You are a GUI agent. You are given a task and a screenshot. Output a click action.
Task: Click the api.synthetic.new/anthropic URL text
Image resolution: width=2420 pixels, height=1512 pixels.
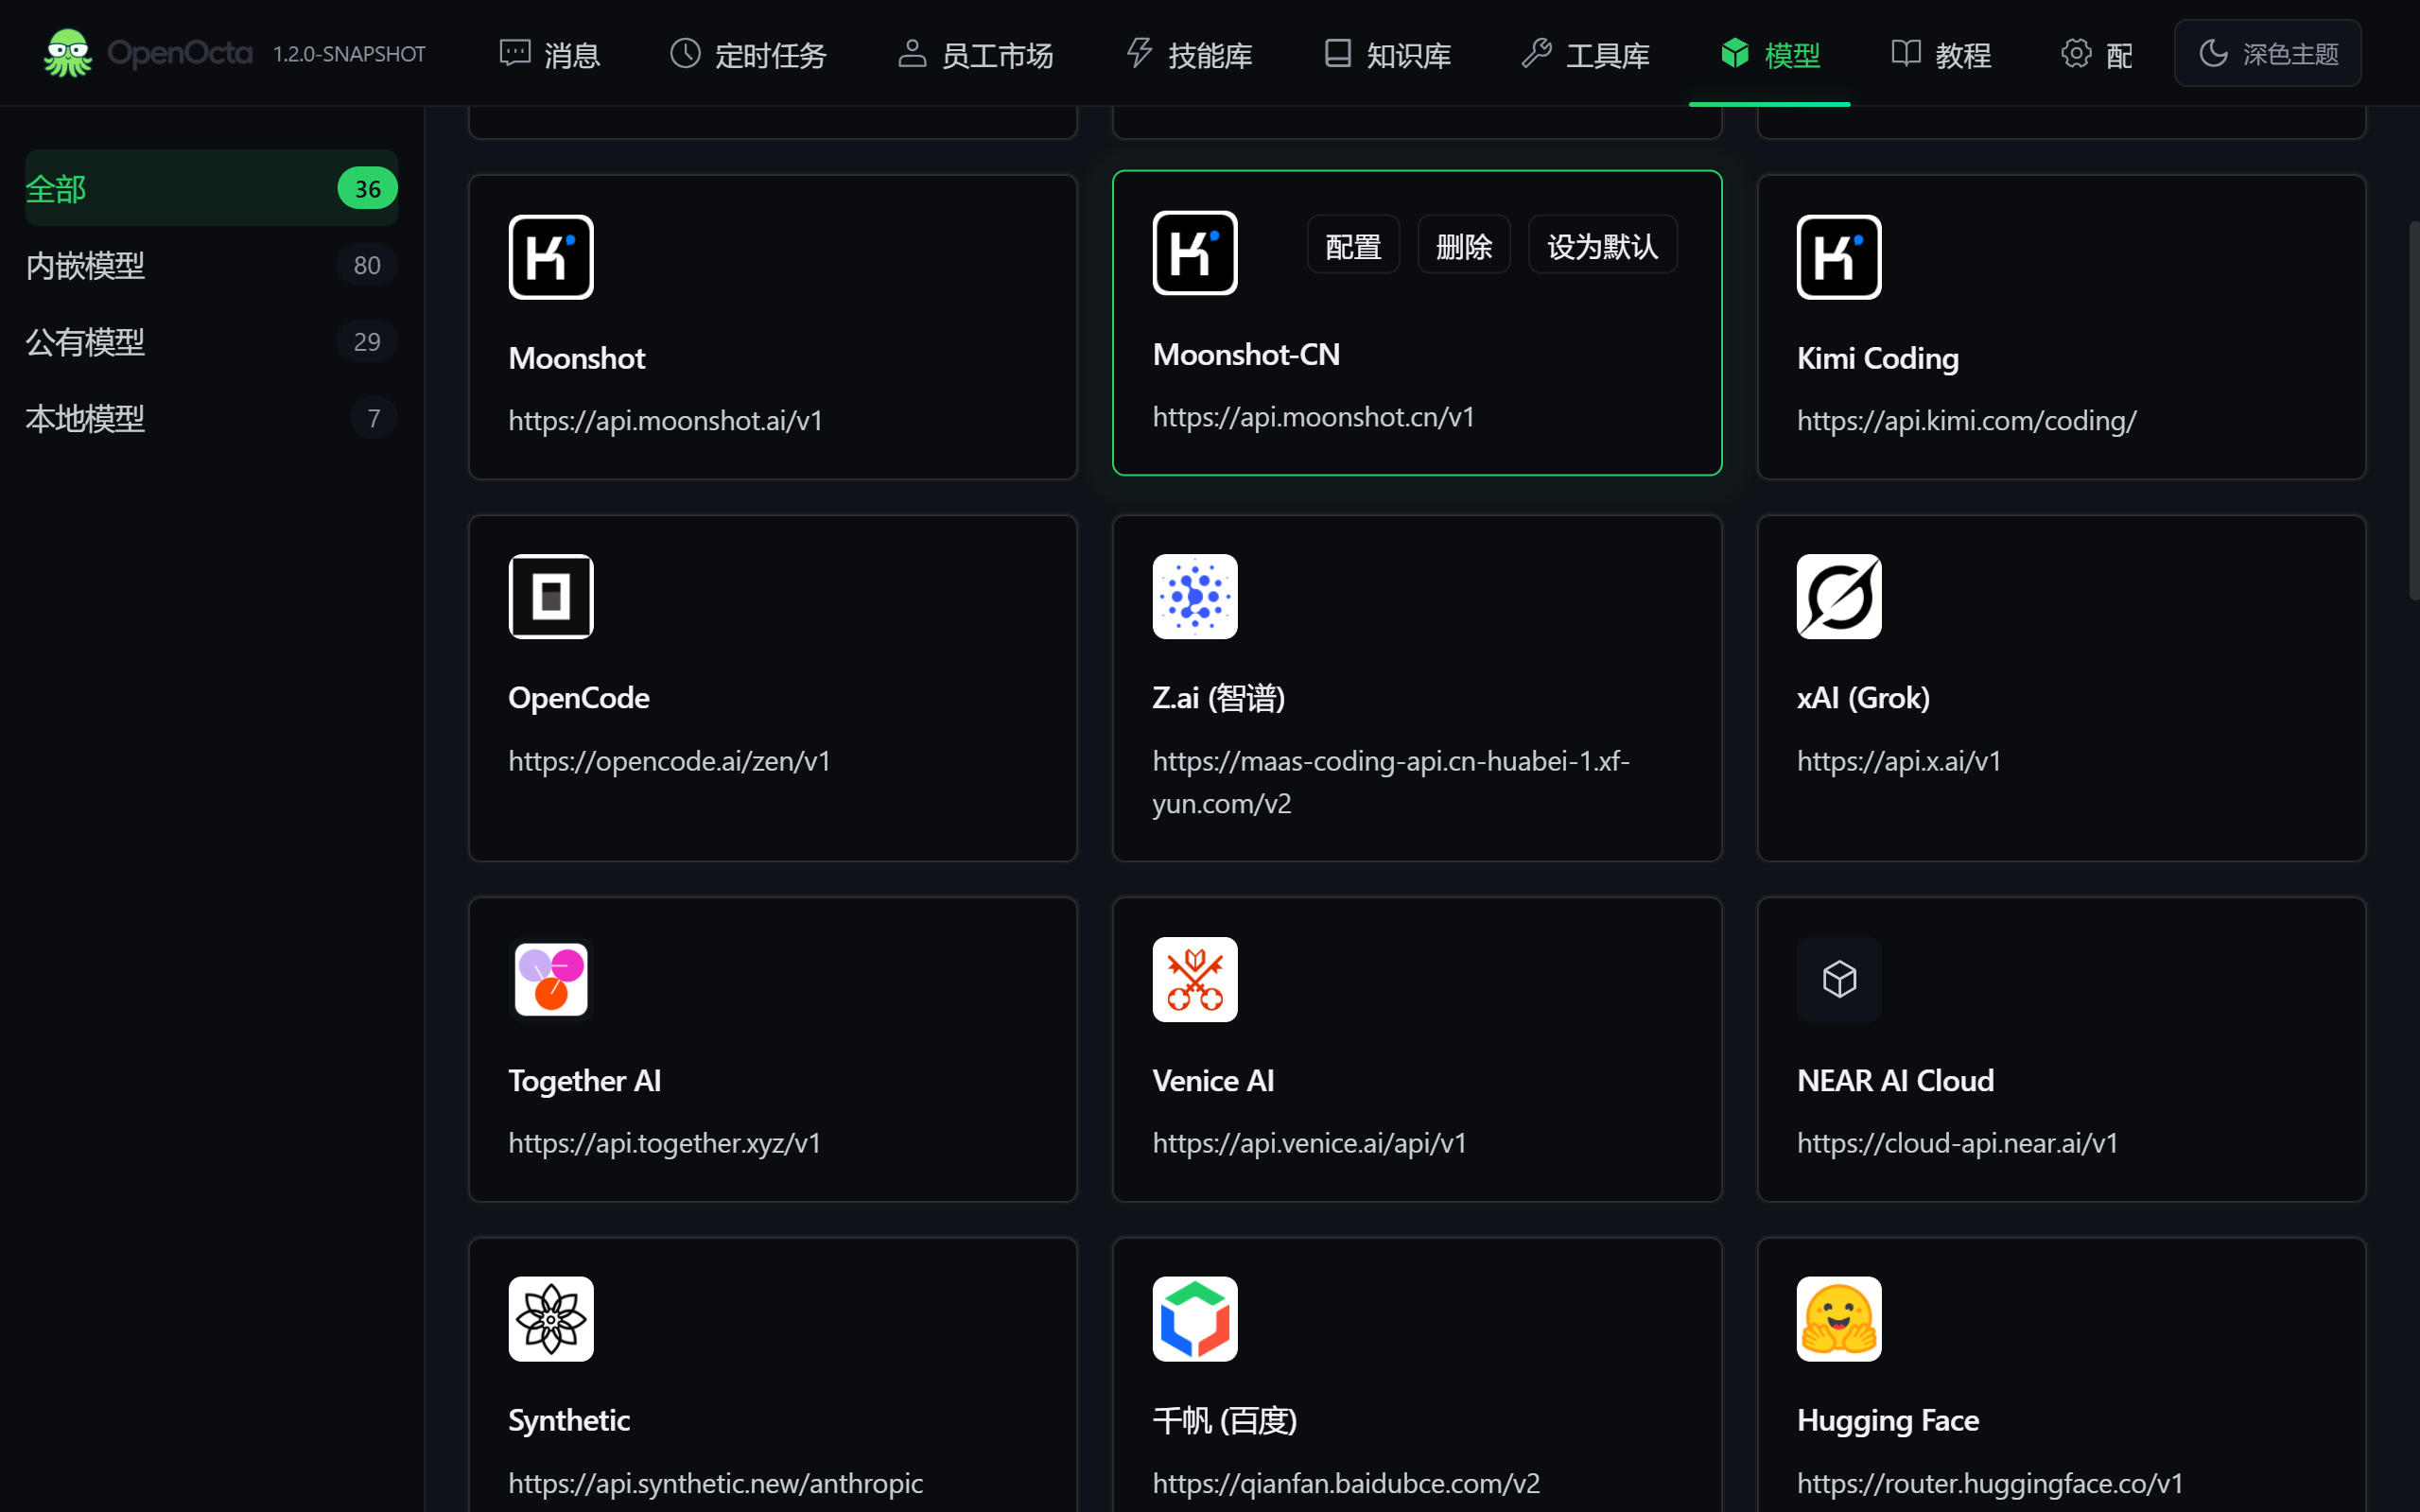715,1482
